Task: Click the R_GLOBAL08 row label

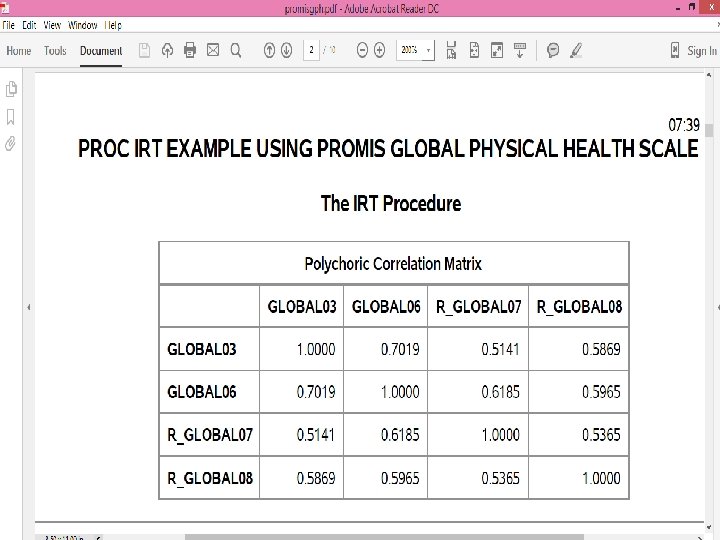Action: 210,478
